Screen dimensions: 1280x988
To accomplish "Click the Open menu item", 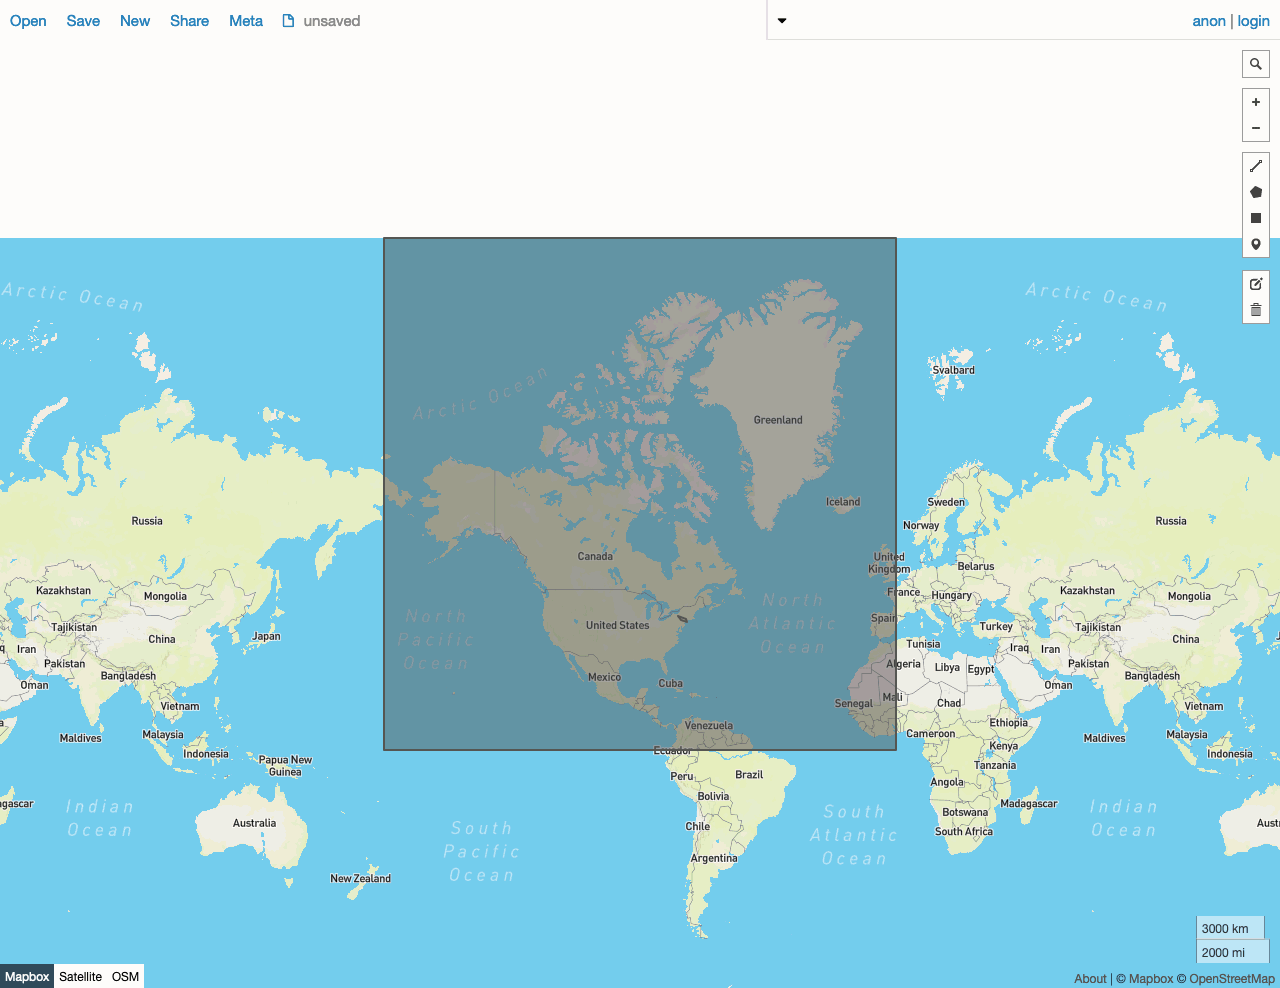I will tap(28, 21).
